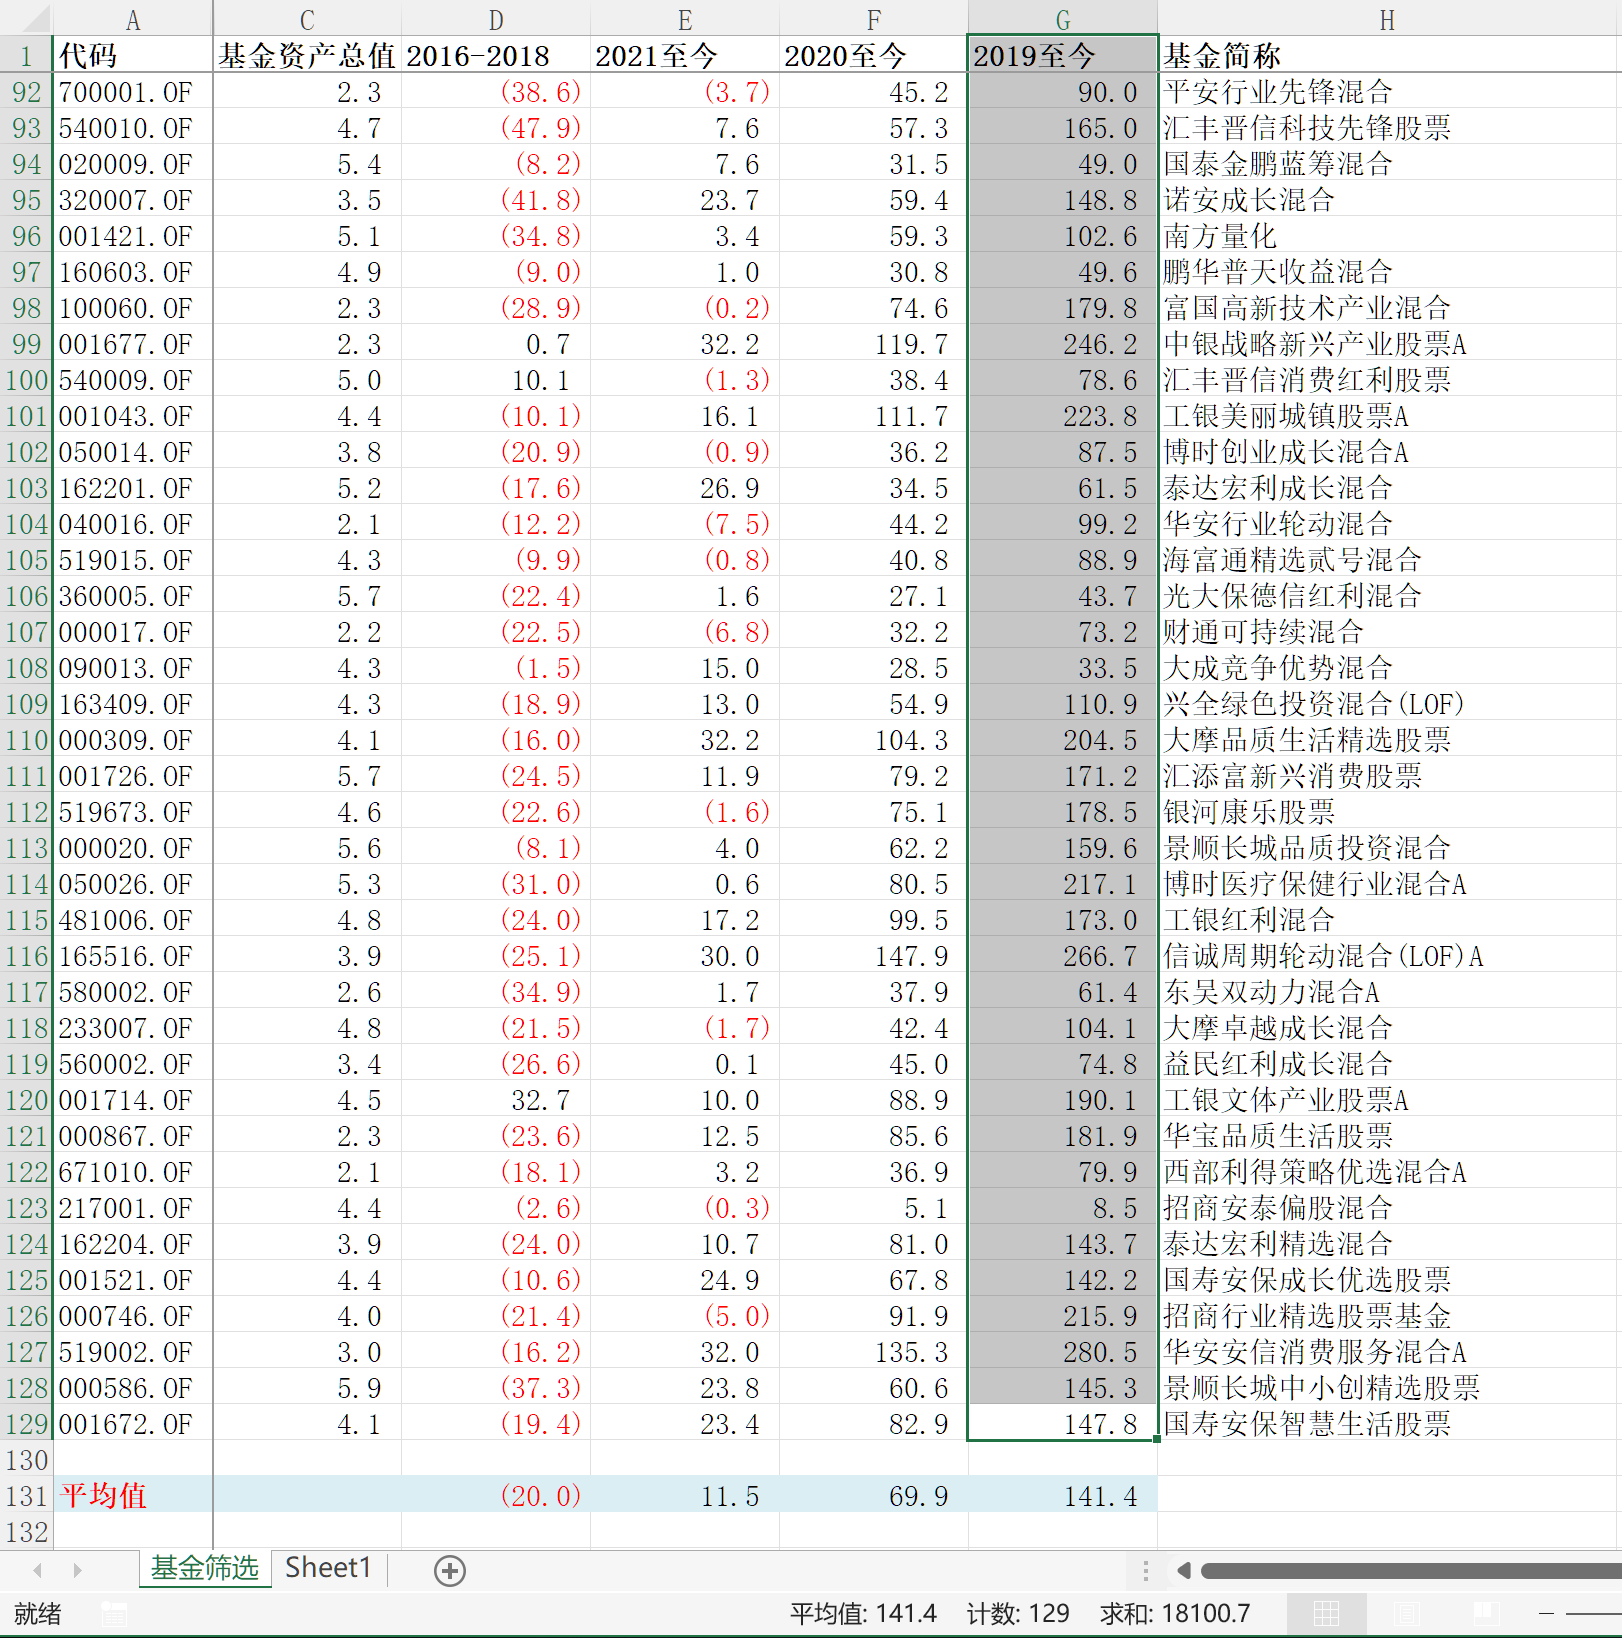Click the fund name 工银美丽城镇股票A

1286,416
